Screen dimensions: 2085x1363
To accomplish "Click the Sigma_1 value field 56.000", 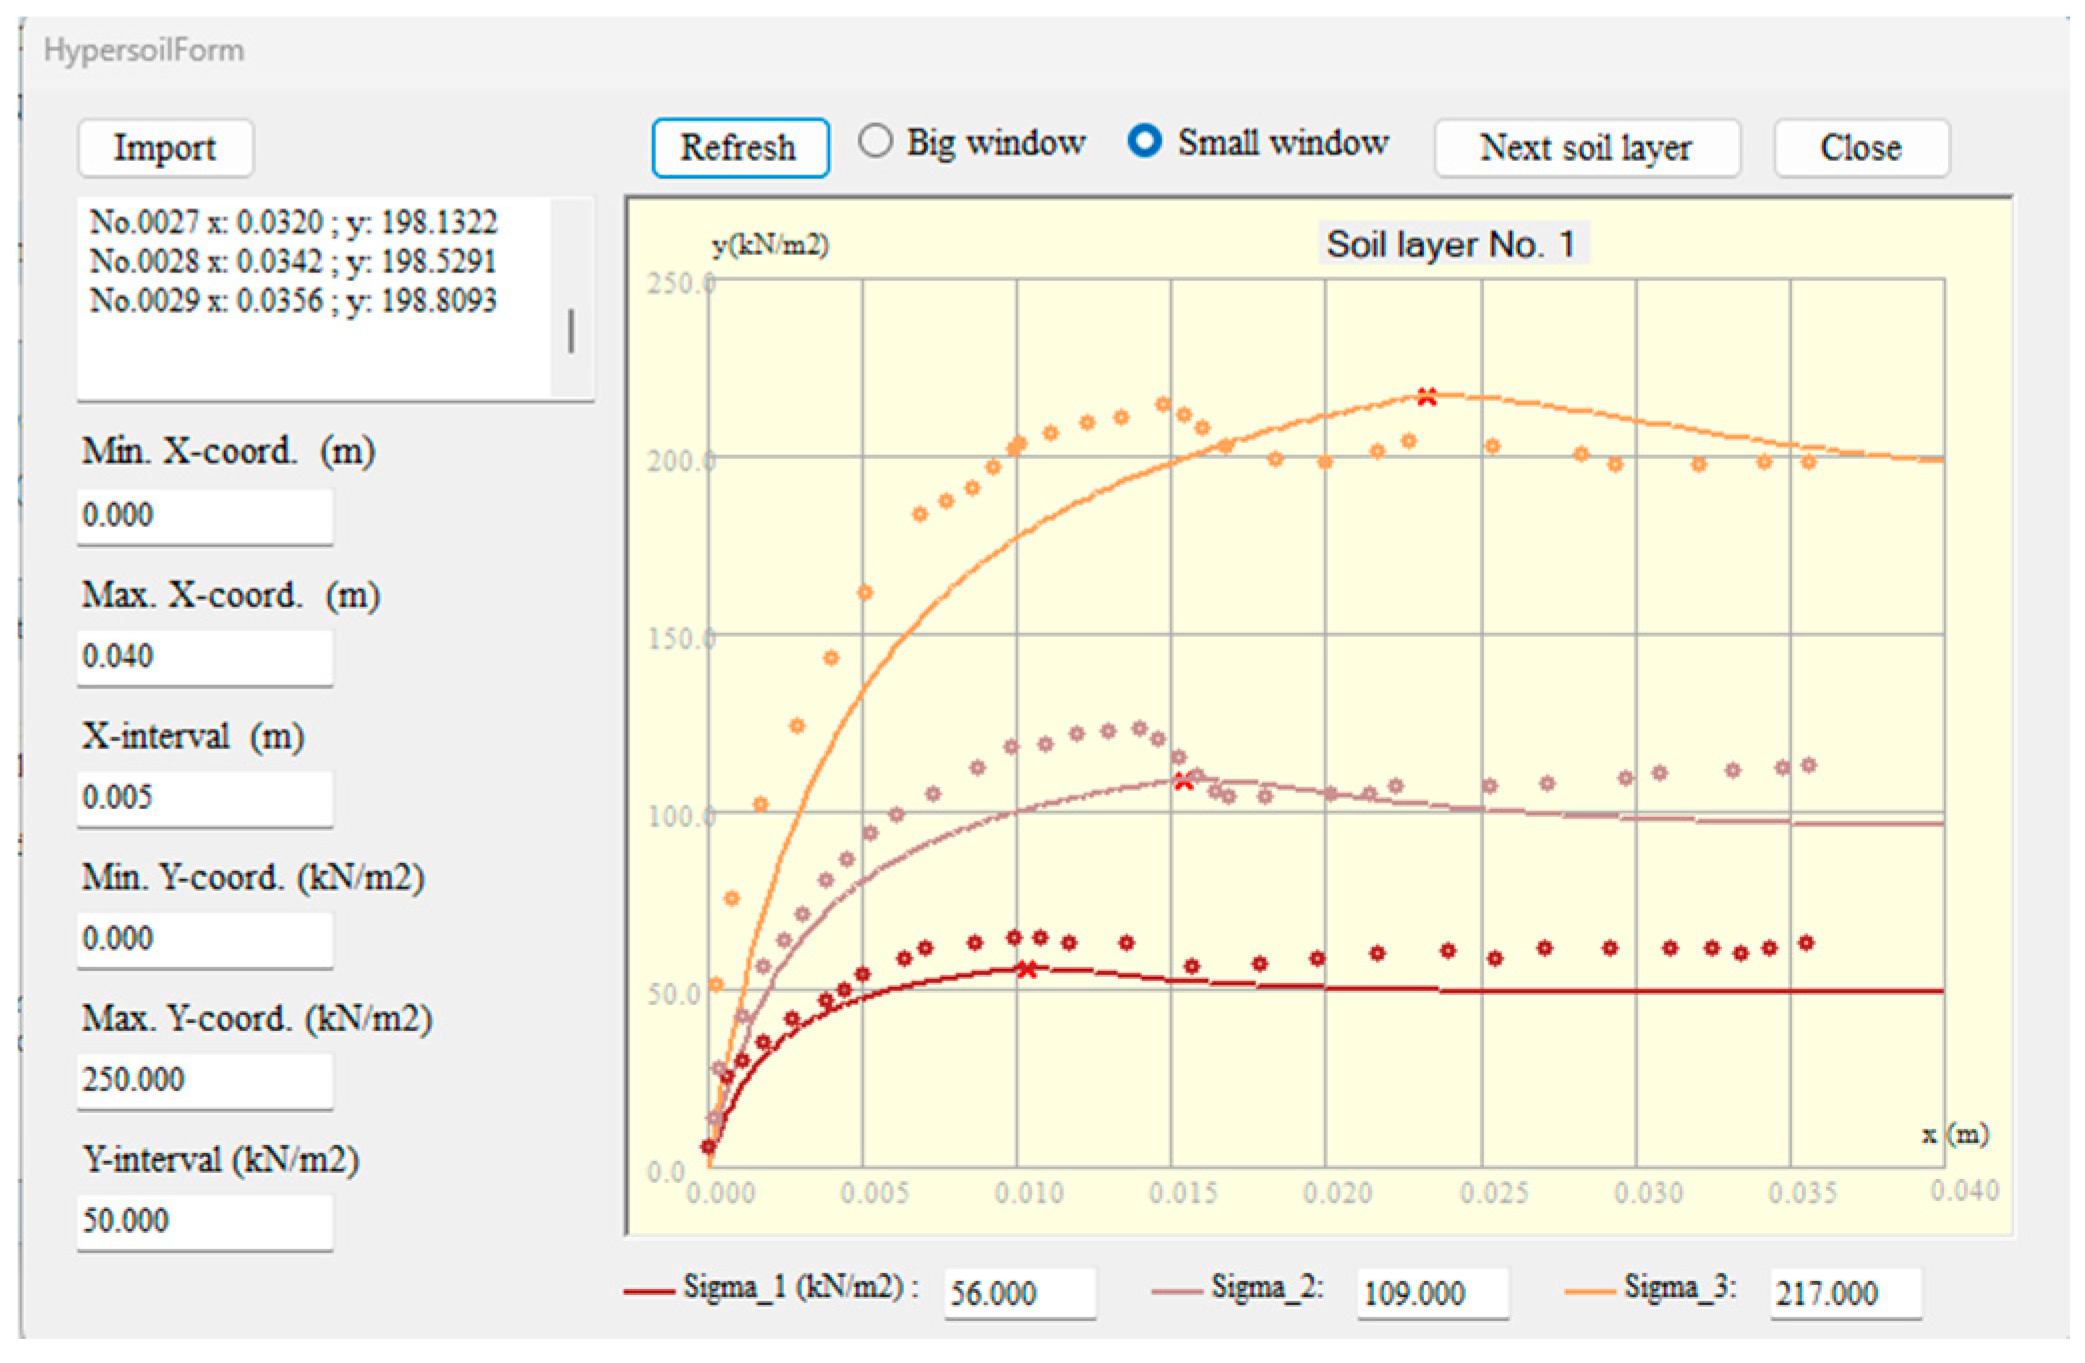I will (x=1018, y=1293).
